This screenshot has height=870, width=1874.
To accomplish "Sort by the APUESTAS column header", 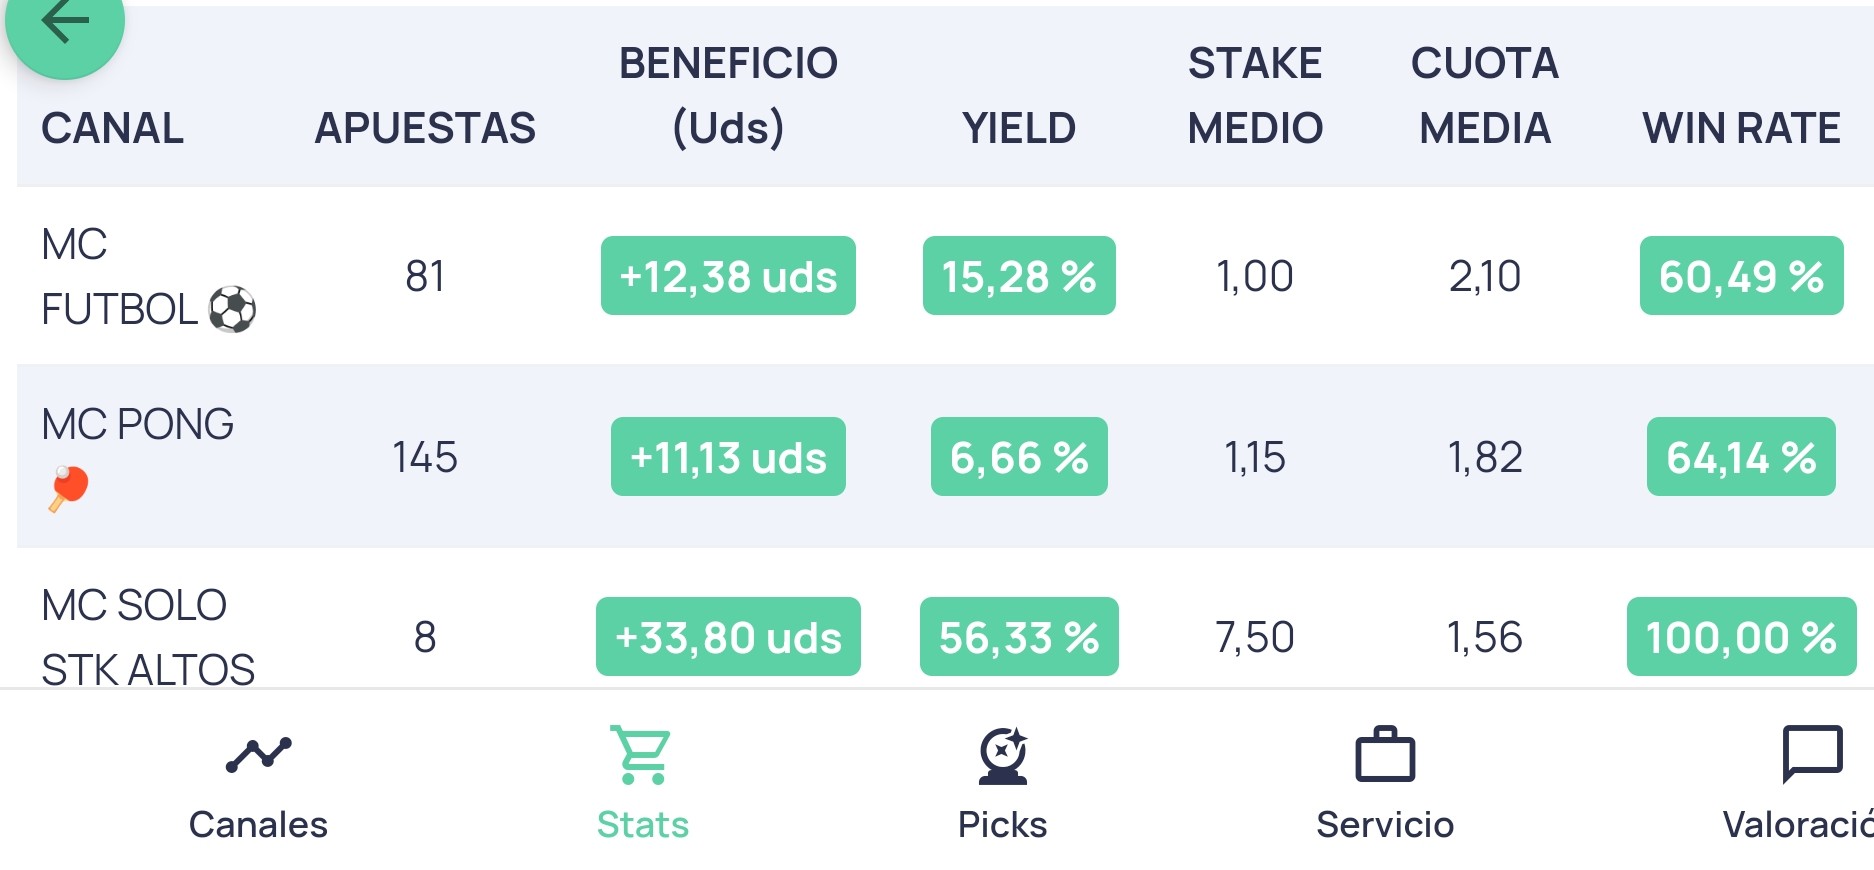I will tap(425, 128).
